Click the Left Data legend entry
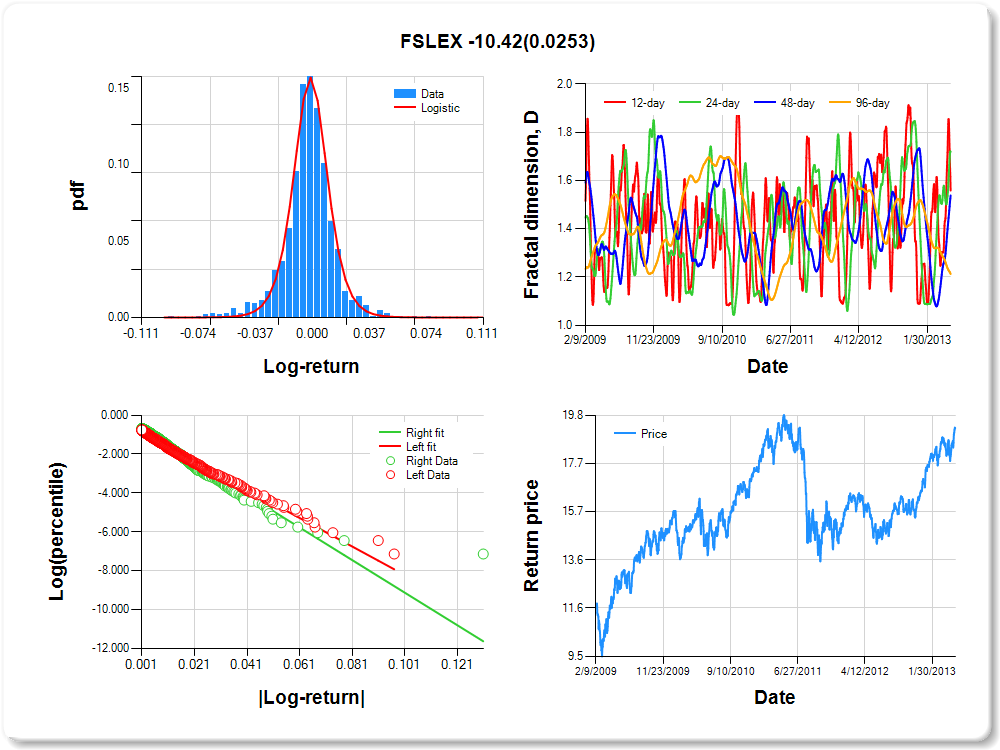 [418, 474]
